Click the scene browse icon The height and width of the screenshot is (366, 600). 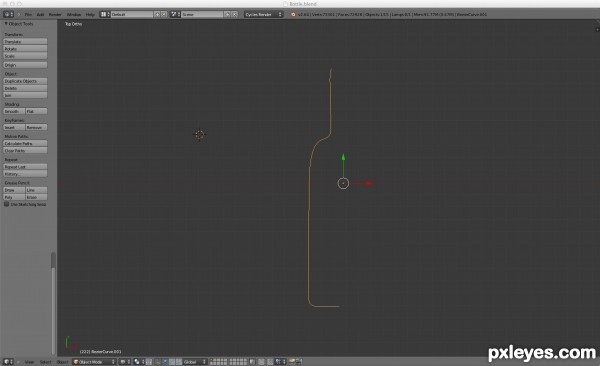175,14
